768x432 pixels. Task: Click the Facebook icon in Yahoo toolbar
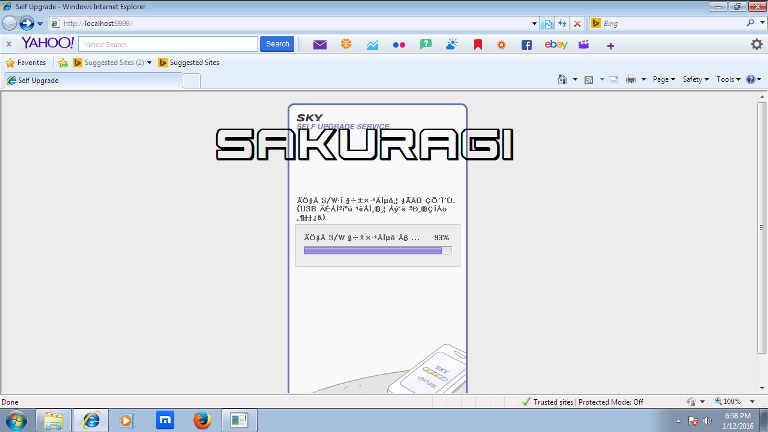click(526, 44)
